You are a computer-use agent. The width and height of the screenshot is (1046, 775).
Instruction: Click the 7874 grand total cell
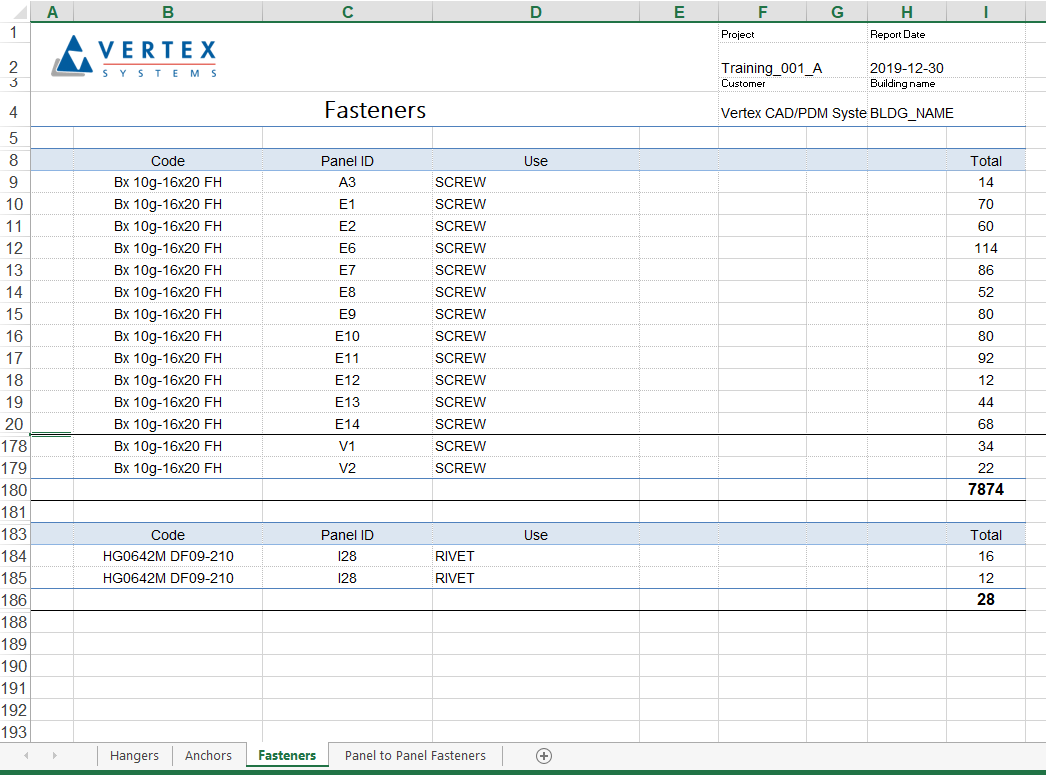coord(985,490)
